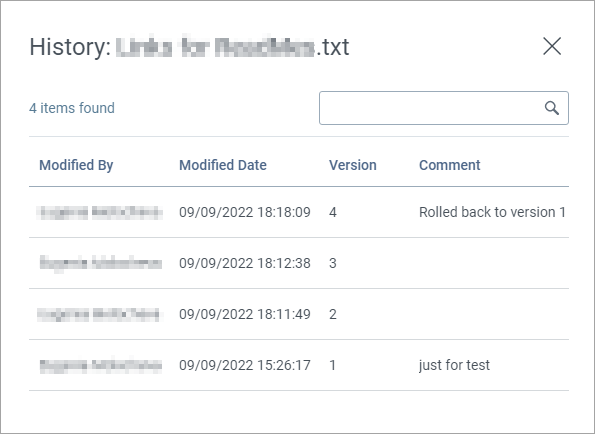This screenshot has width=595, height=434.
Task: Select the version 3 history row
Action: [x=299, y=263]
